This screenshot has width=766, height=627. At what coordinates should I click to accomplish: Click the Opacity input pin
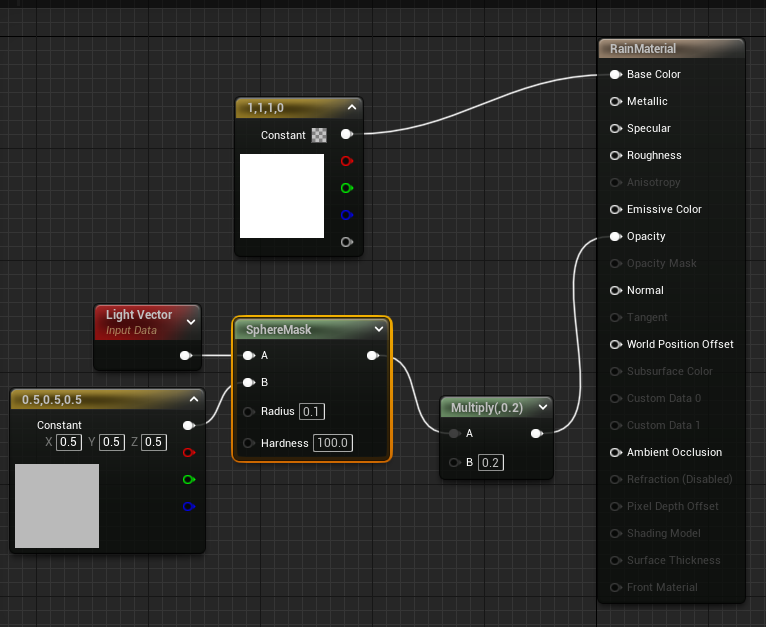pos(616,237)
